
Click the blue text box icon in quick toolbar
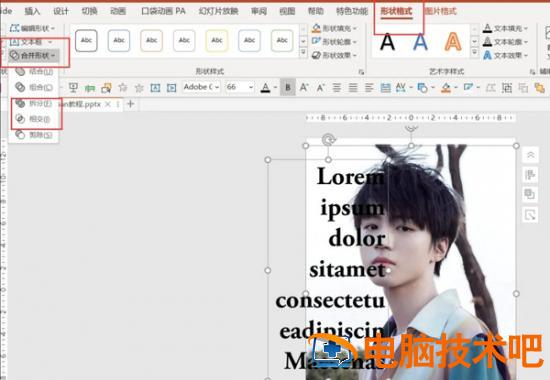click(x=155, y=87)
